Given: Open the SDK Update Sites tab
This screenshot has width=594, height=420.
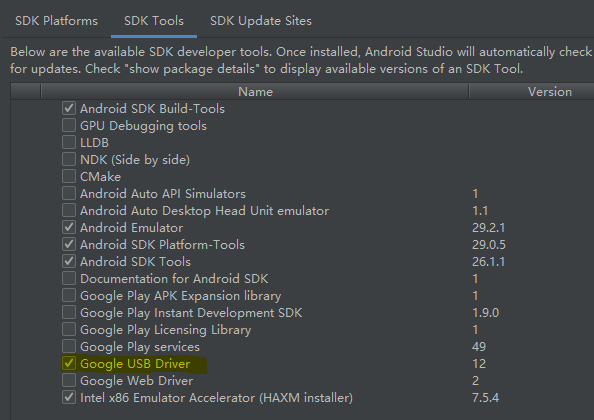Looking at the screenshot, I should [x=261, y=20].
